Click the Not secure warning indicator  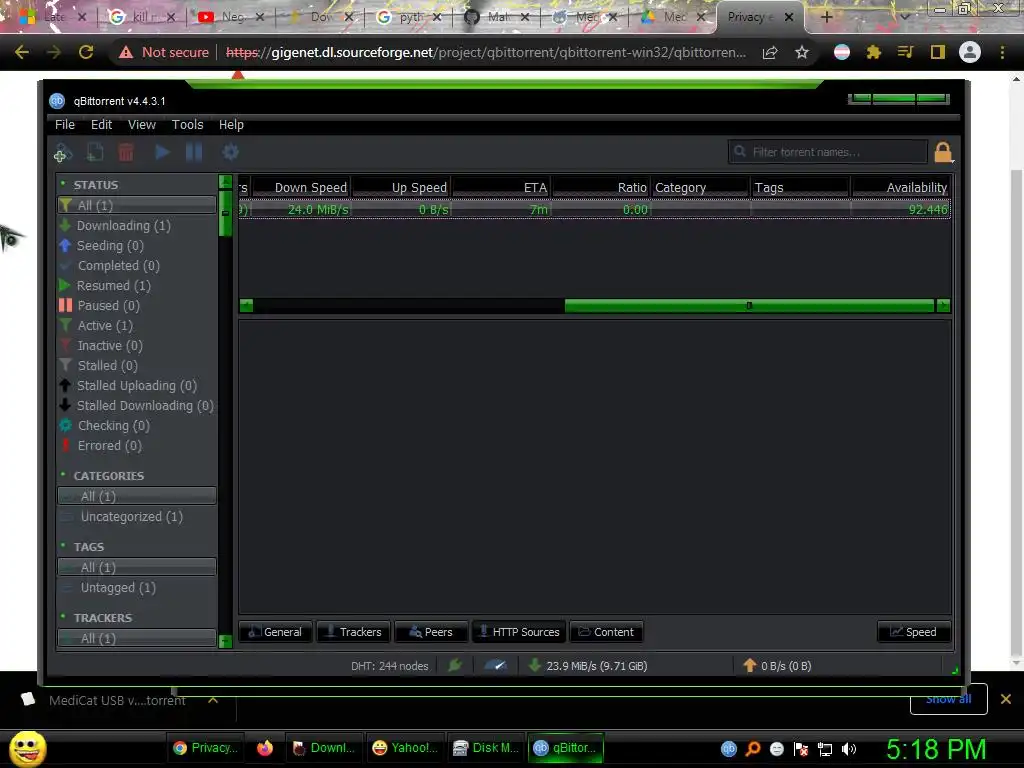click(x=164, y=52)
